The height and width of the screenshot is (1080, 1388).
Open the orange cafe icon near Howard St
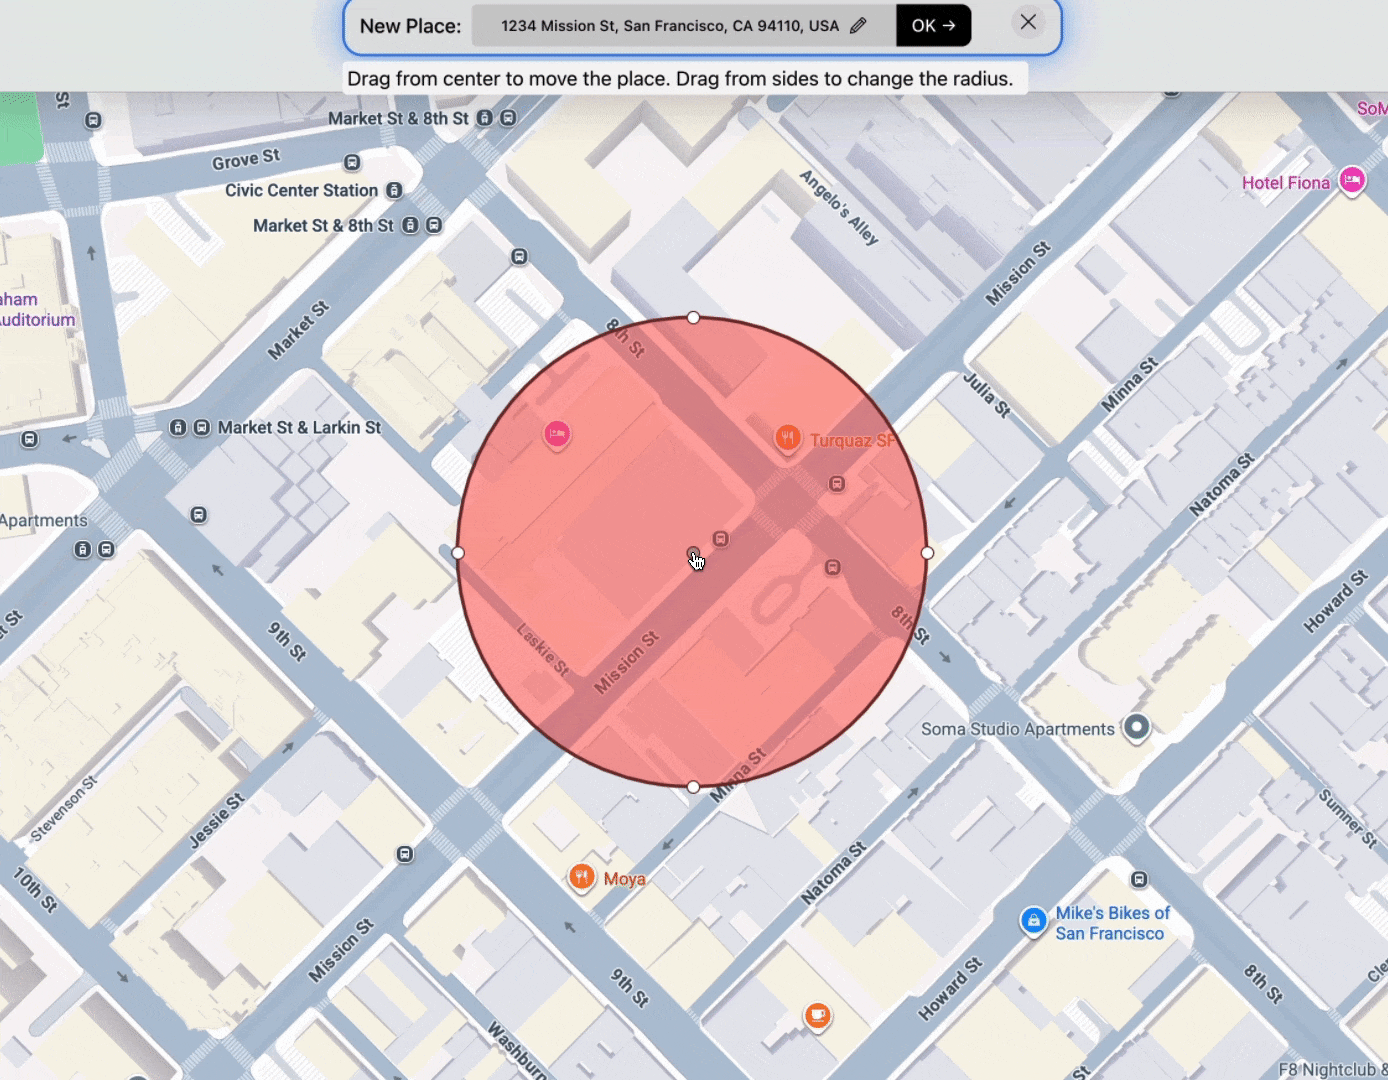pyautogui.click(x=818, y=1016)
